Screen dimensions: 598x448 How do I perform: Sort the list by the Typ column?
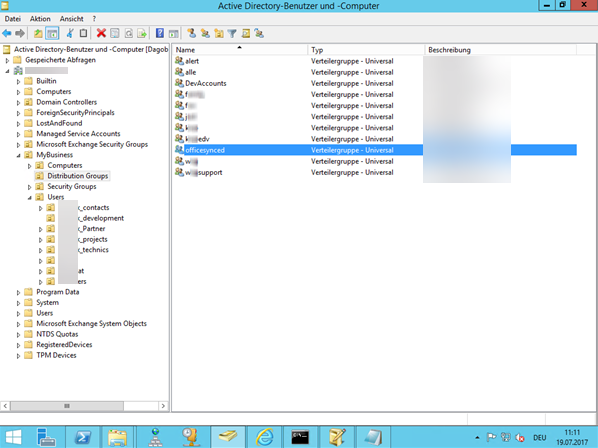366,50
